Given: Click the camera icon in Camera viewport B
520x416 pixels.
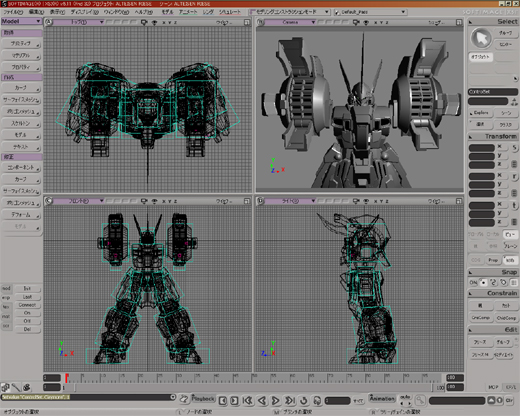Looking at the screenshot, I should tap(356, 22).
